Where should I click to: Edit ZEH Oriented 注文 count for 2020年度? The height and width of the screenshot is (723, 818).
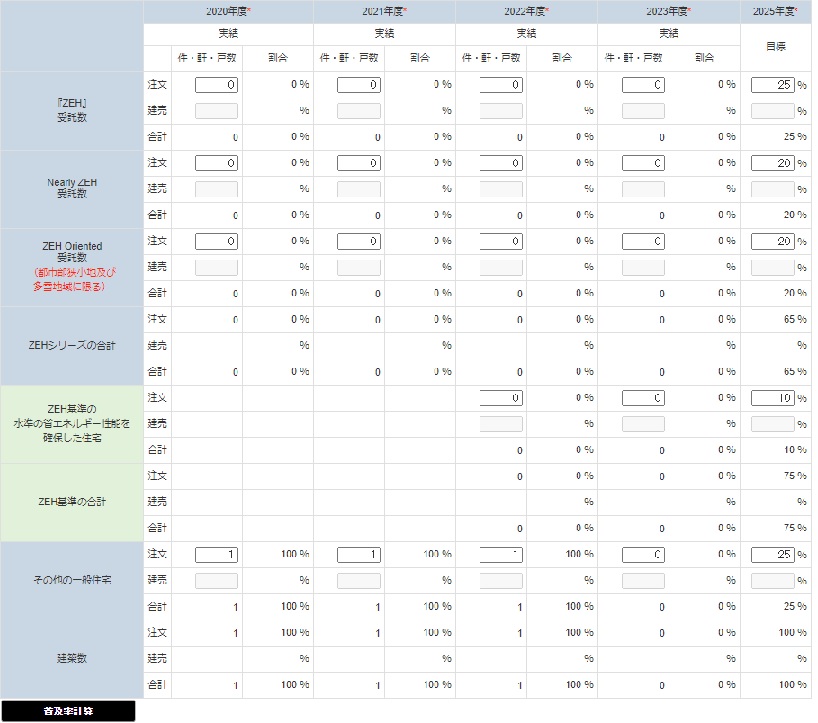[216, 241]
